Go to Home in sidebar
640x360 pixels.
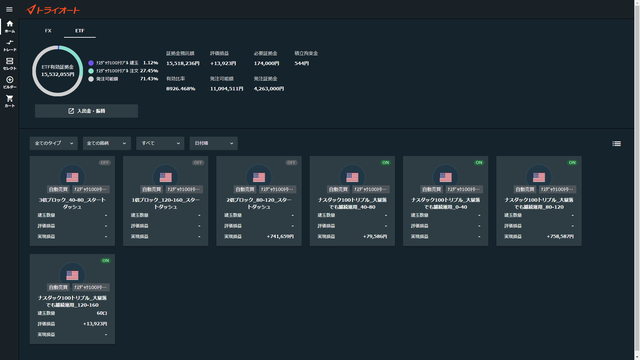click(9, 27)
